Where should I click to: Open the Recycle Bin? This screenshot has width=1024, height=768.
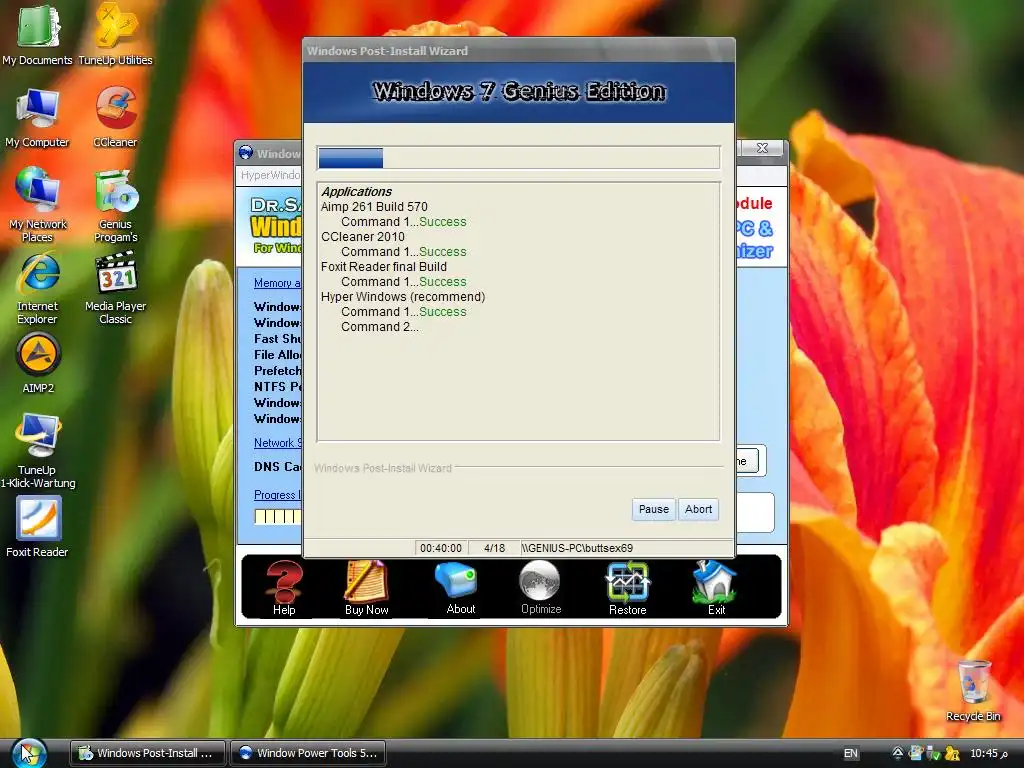pyautogui.click(x=973, y=691)
